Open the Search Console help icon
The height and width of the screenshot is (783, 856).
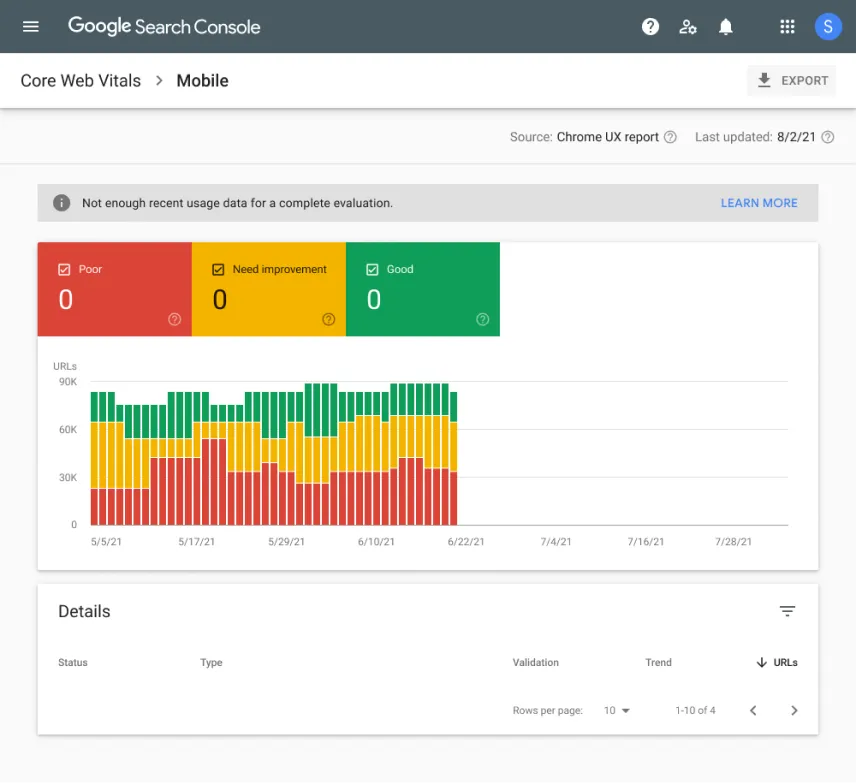650,27
